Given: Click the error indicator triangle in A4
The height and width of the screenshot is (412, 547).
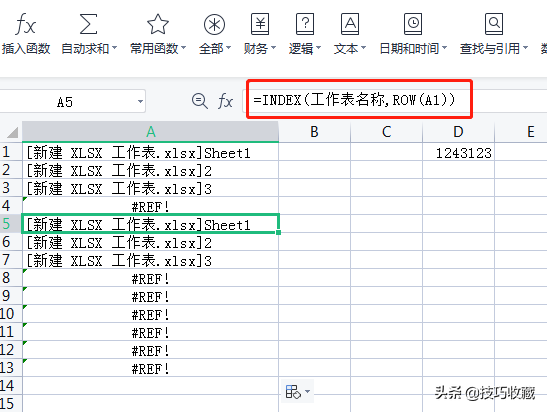Looking at the screenshot, I should pyautogui.click(x=25, y=199).
